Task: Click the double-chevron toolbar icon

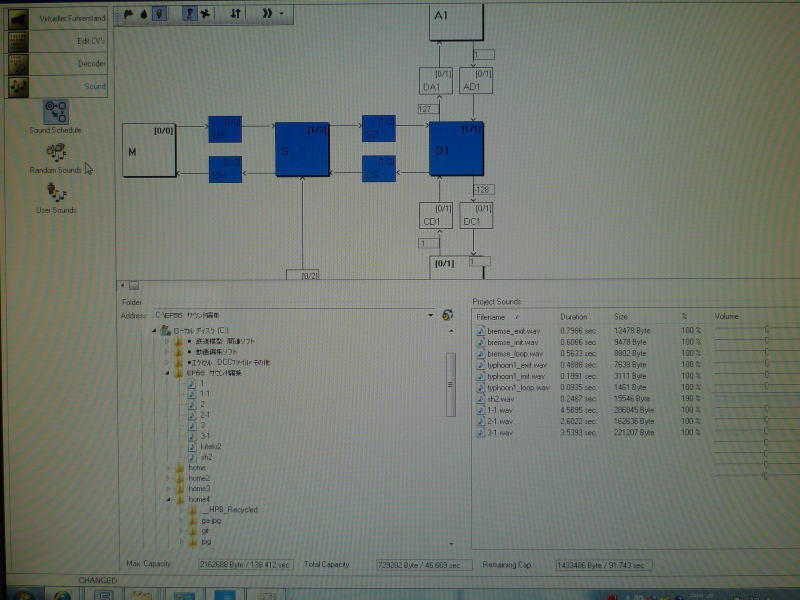Action: pyautogui.click(x=267, y=14)
